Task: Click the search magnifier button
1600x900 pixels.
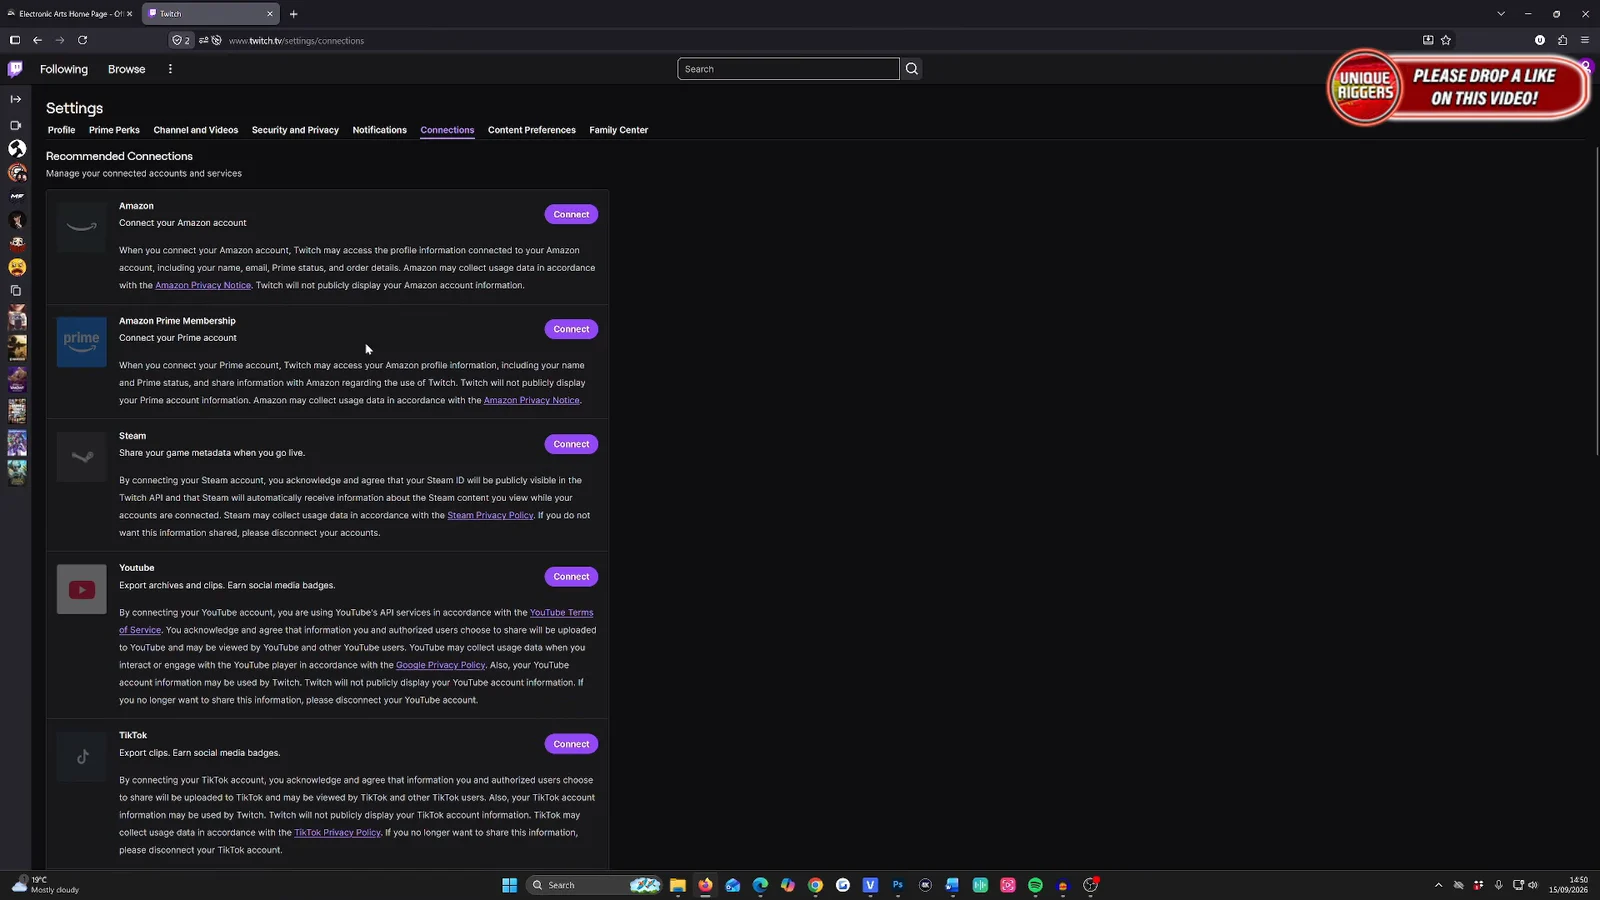Action: point(912,69)
